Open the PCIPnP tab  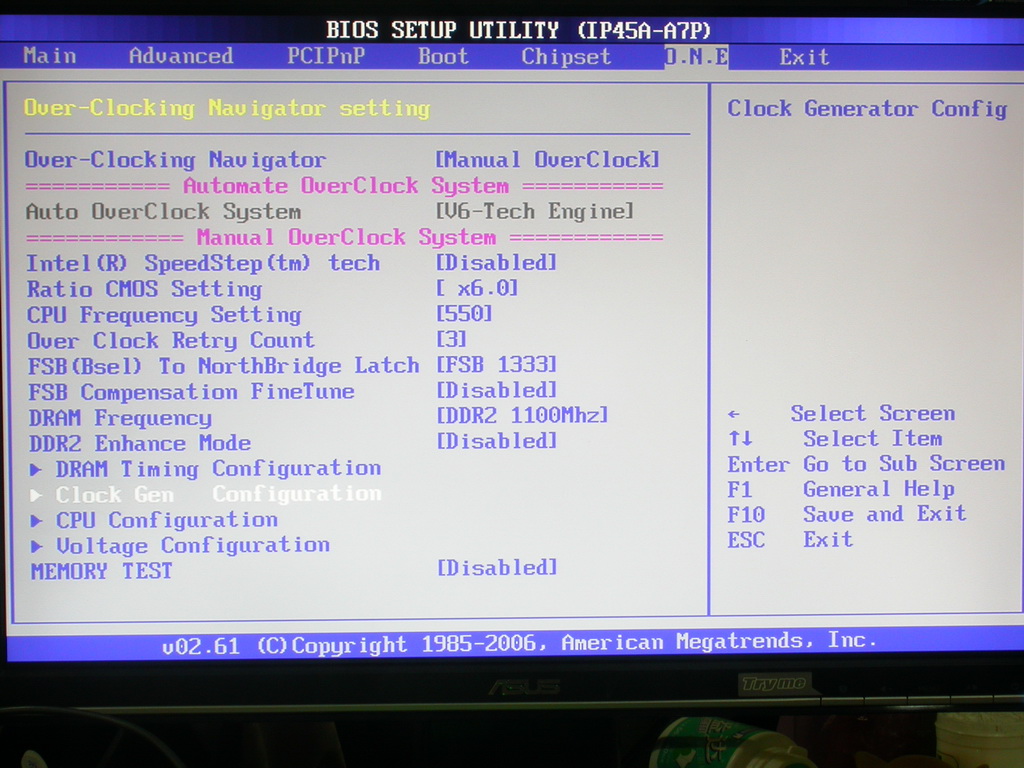[326, 57]
